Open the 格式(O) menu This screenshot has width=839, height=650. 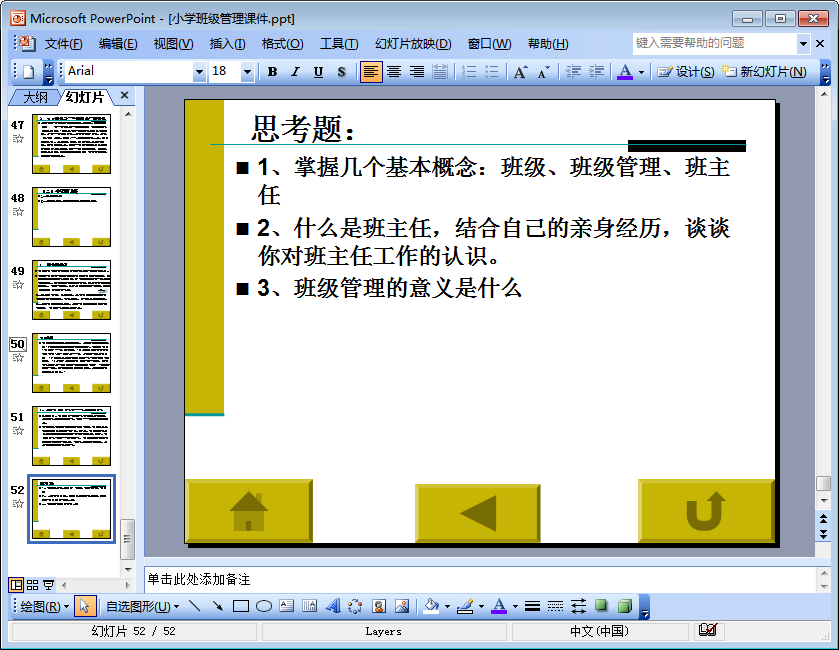[283, 44]
